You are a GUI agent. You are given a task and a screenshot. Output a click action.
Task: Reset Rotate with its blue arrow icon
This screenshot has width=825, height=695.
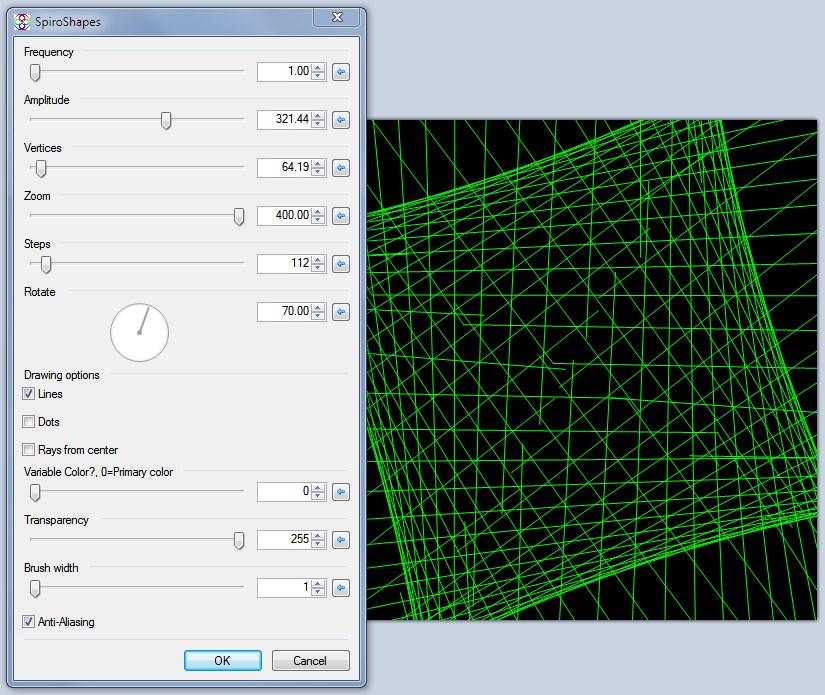tap(341, 312)
